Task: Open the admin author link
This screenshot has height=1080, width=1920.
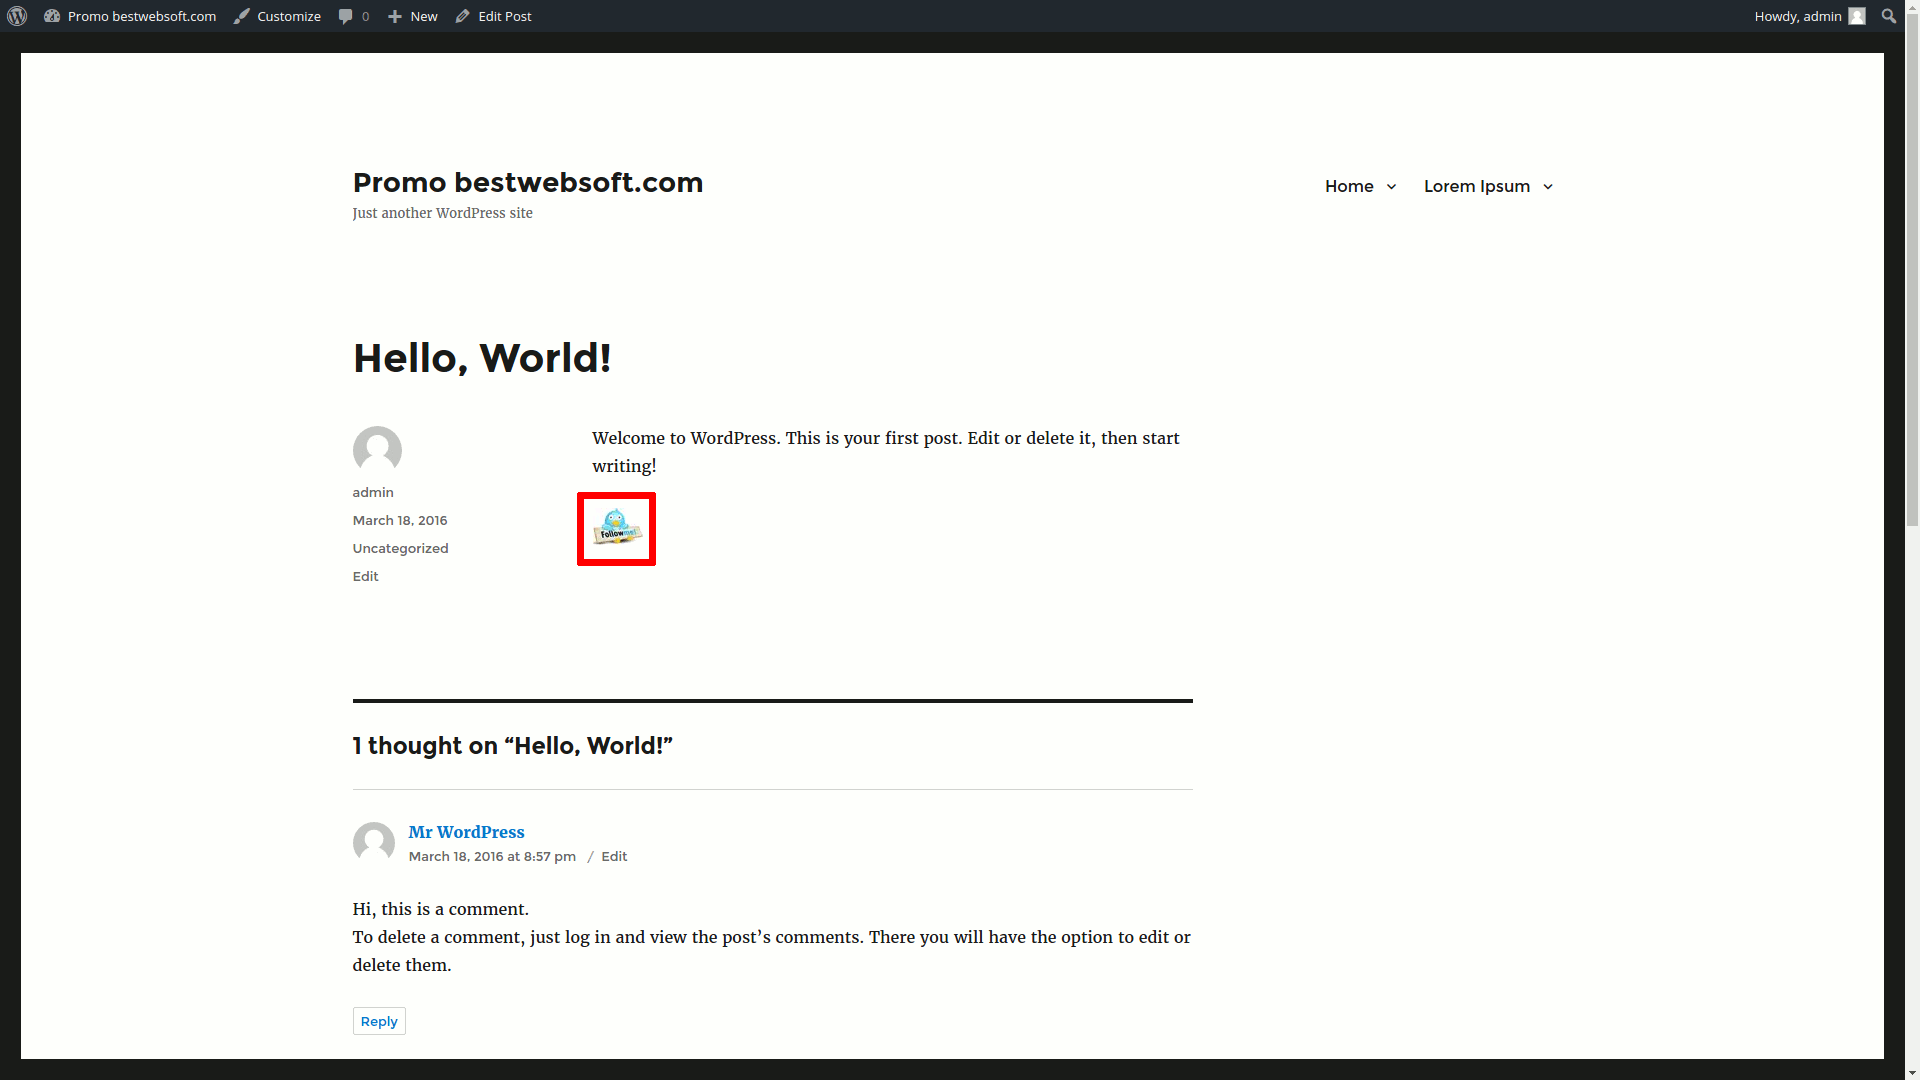Action: coord(373,492)
